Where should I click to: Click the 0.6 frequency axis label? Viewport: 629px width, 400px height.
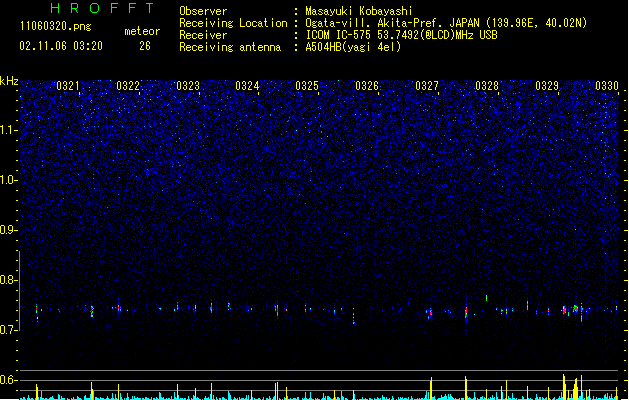9,380
